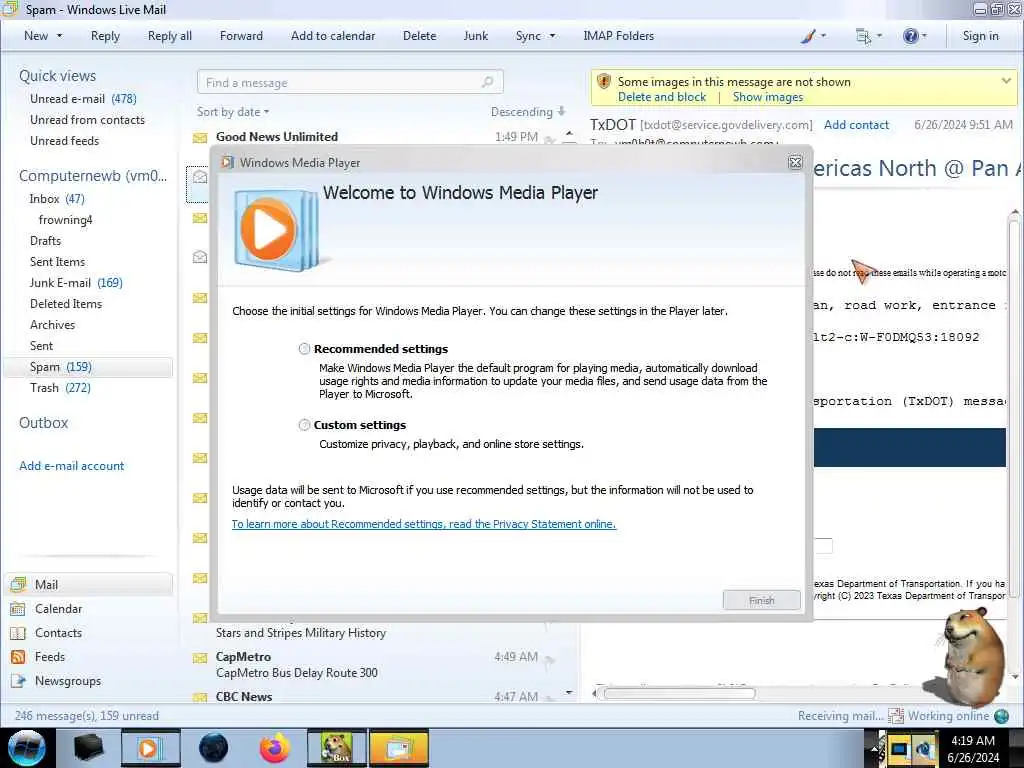Click Junk in the toolbar
The height and width of the screenshot is (768, 1024).
click(x=475, y=36)
